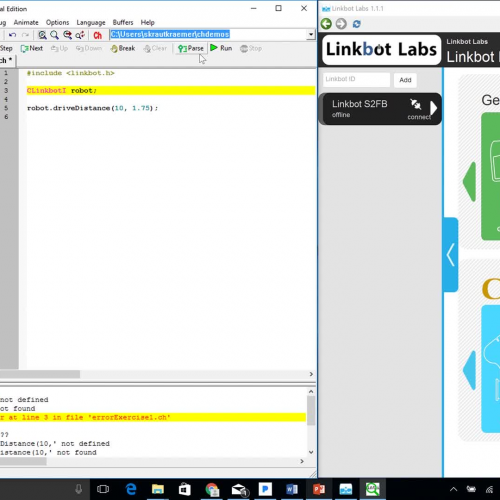Image resolution: width=500 pixels, height=500 pixels.
Task: Select the modified .ch file tab
Action: 7,60
